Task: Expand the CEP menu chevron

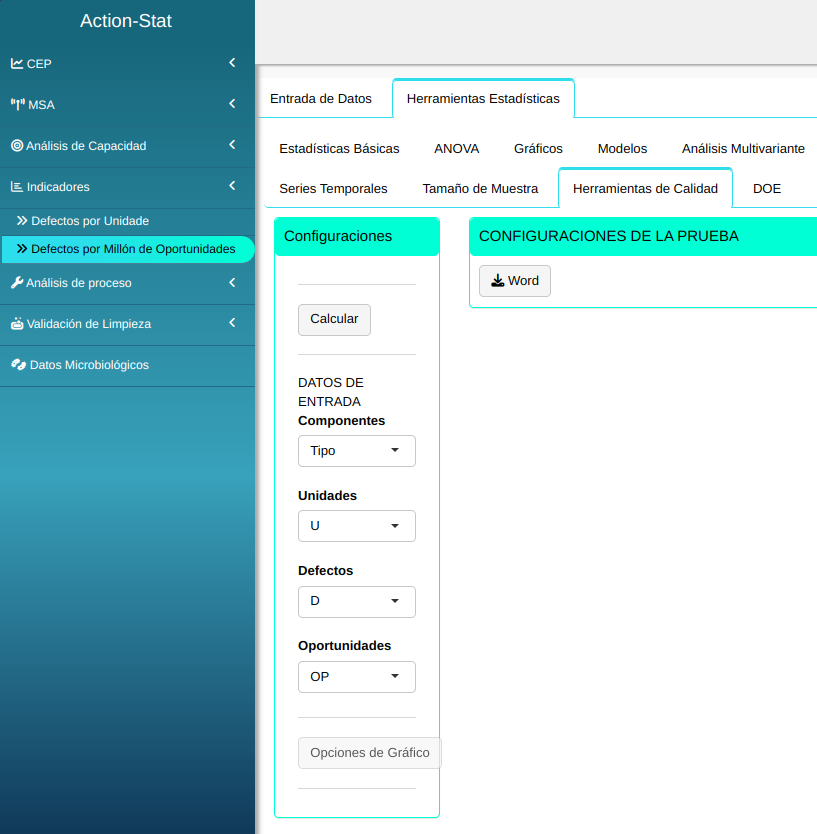Action: [x=232, y=63]
